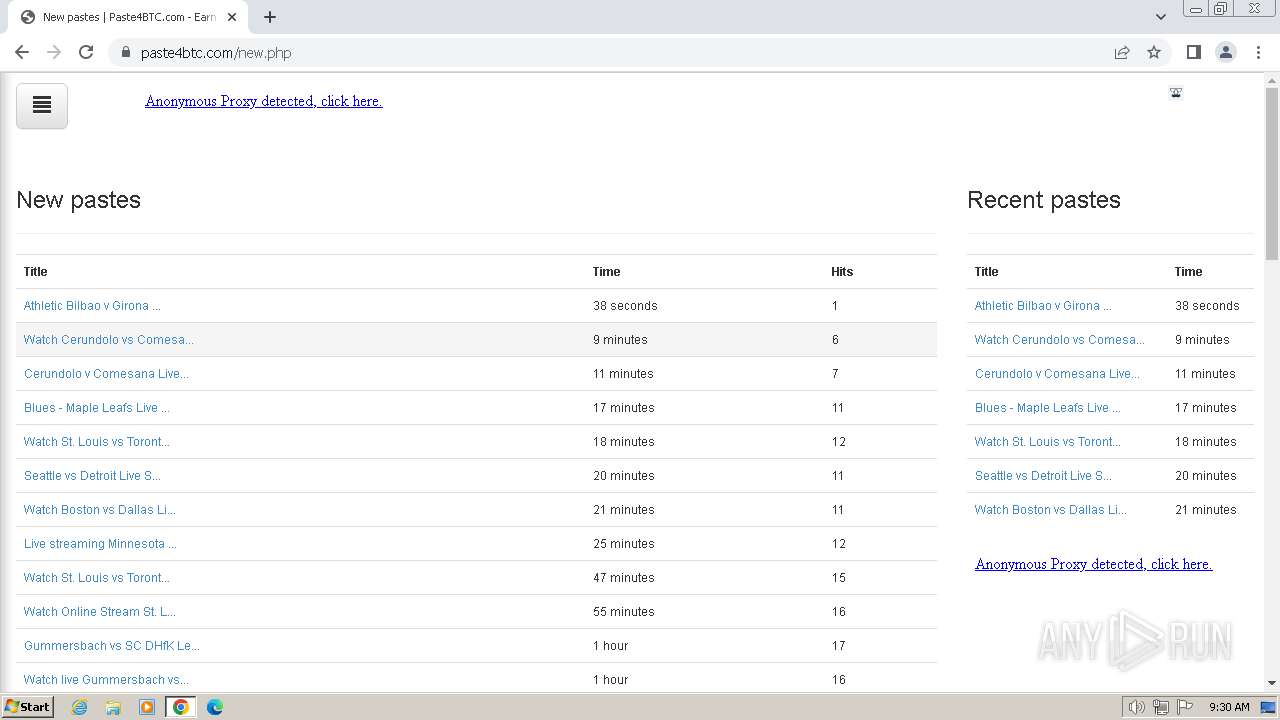The image size is (1280, 720).
Task: Switch to Chrome taskbar icon
Action: [180, 707]
